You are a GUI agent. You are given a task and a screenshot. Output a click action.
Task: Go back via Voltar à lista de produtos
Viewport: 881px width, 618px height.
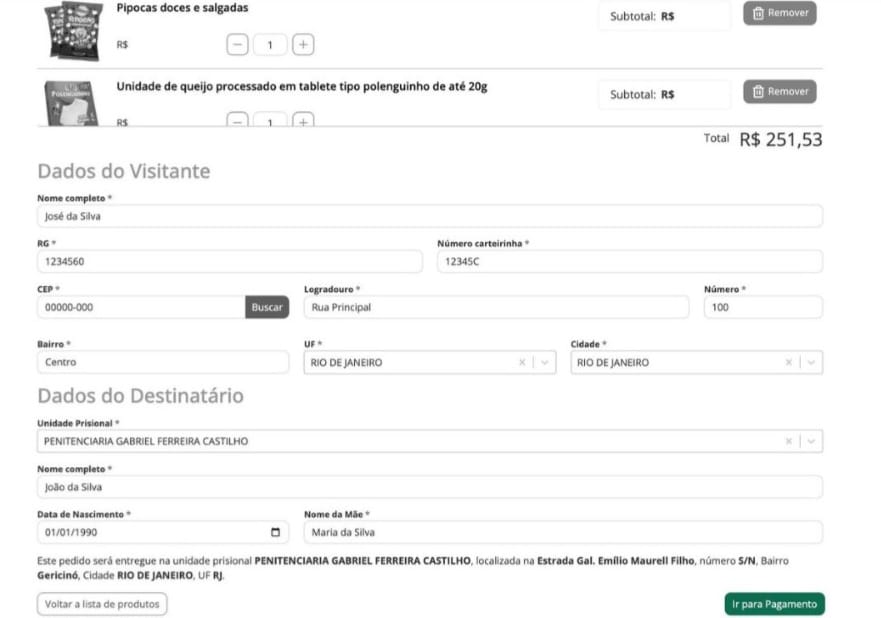tap(102, 604)
